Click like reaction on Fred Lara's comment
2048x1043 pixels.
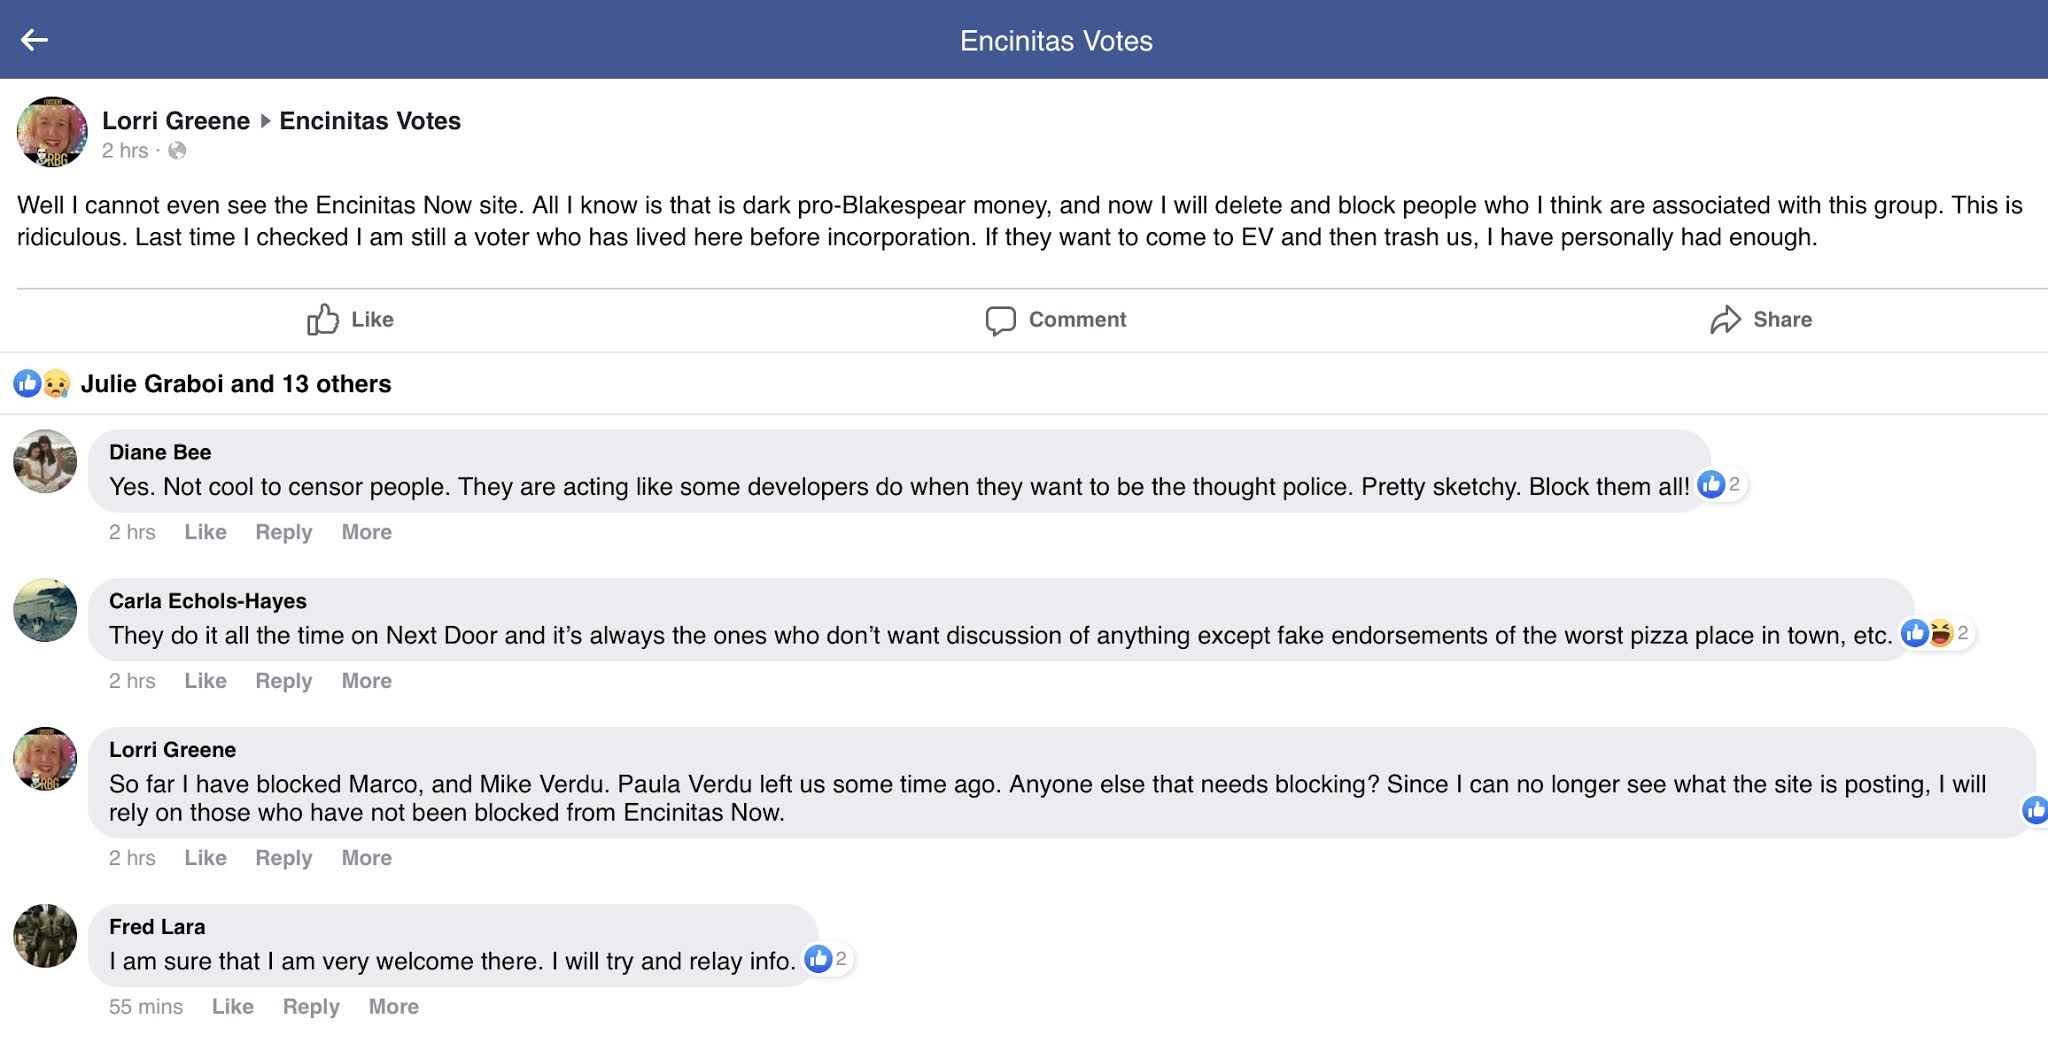[x=827, y=959]
